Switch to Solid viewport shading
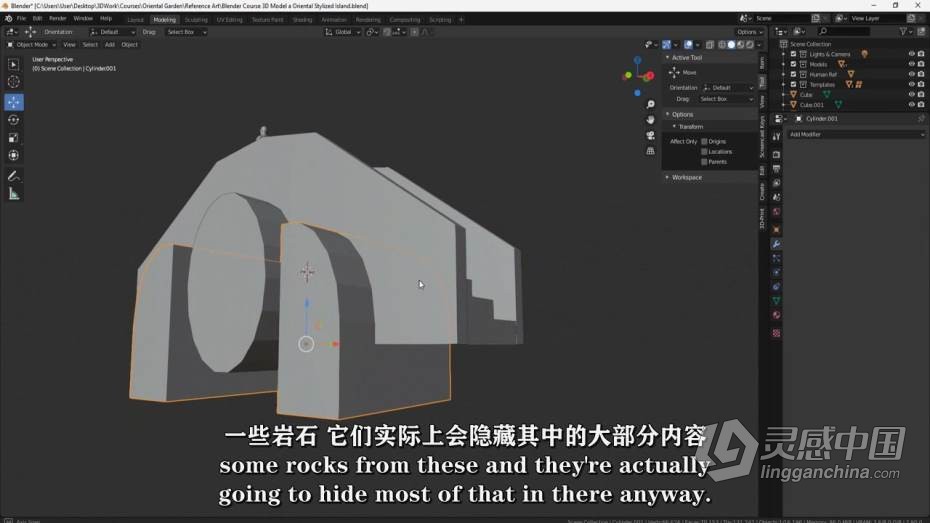The image size is (930, 523). click(x=731, y=44)
